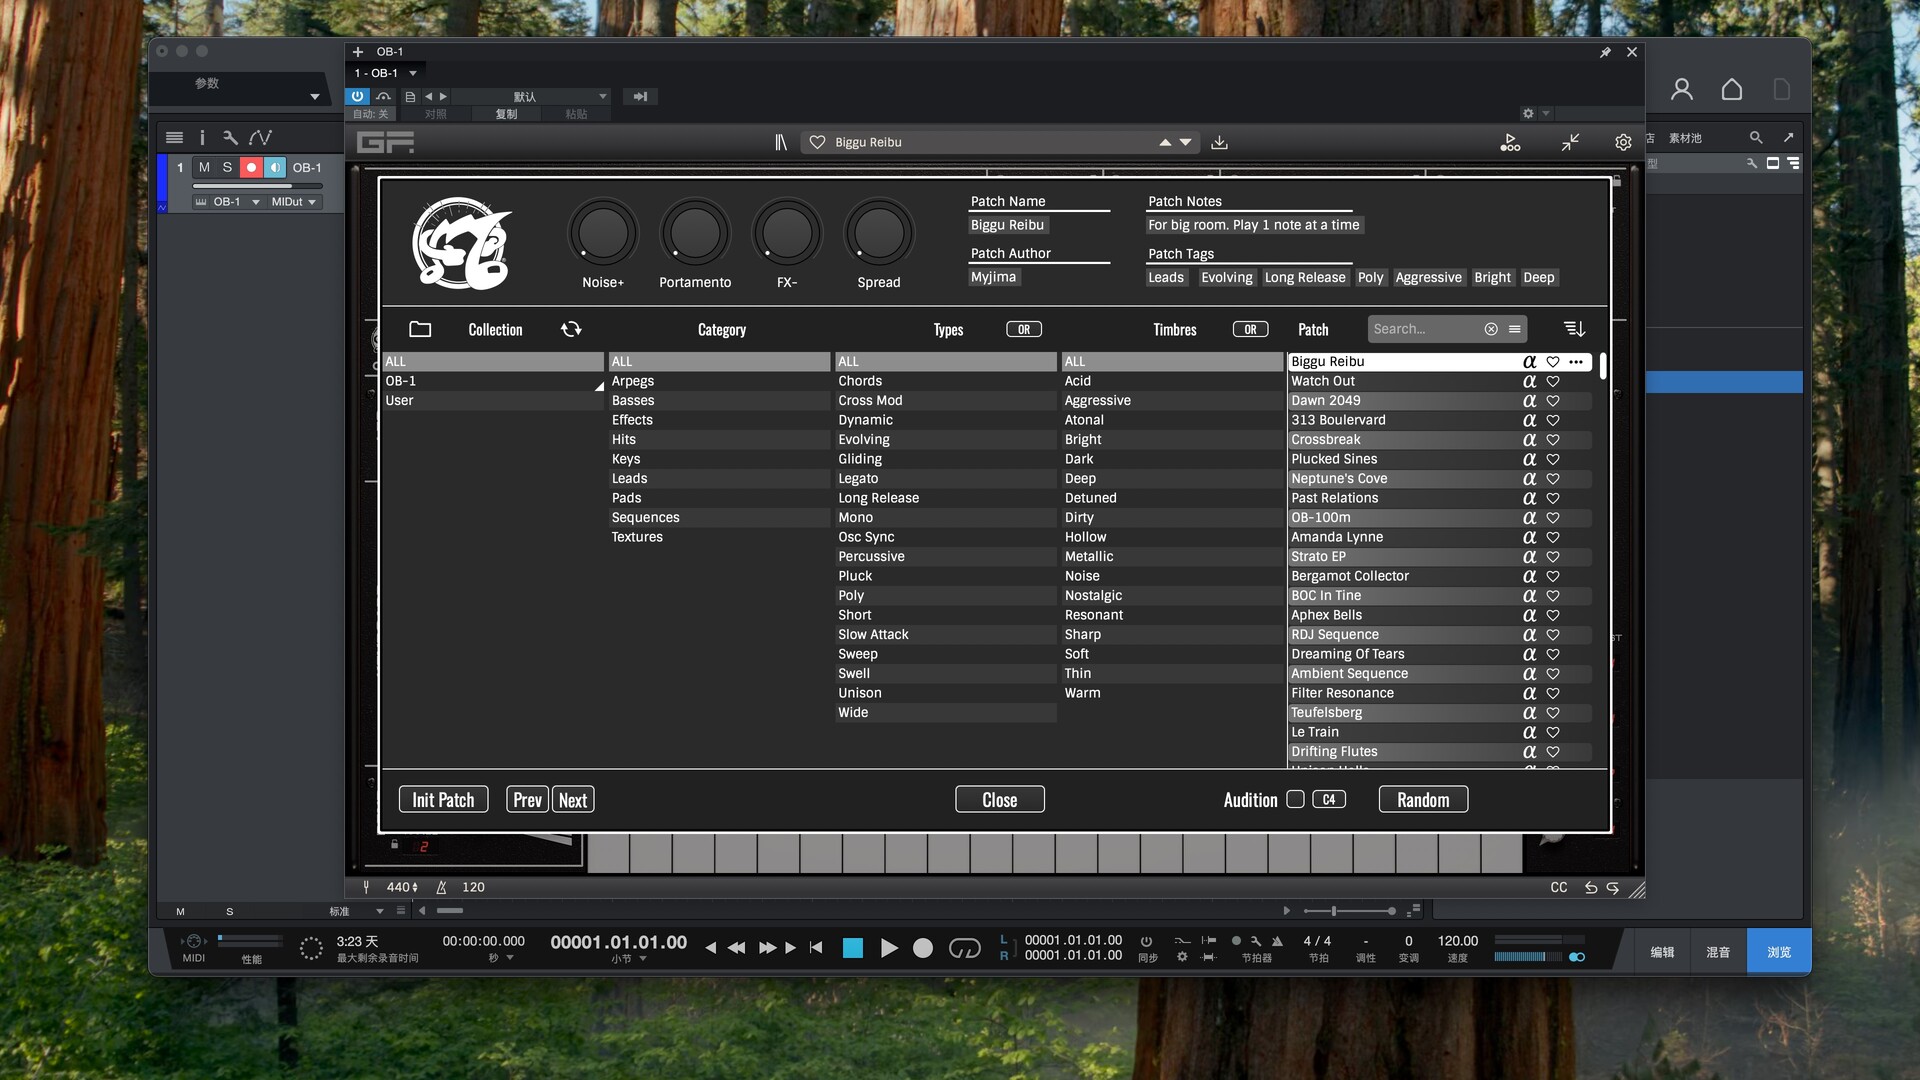Open OB-1 instrument selector on track
This screenshot has width=1920, height=1080.
click(228, 202)
